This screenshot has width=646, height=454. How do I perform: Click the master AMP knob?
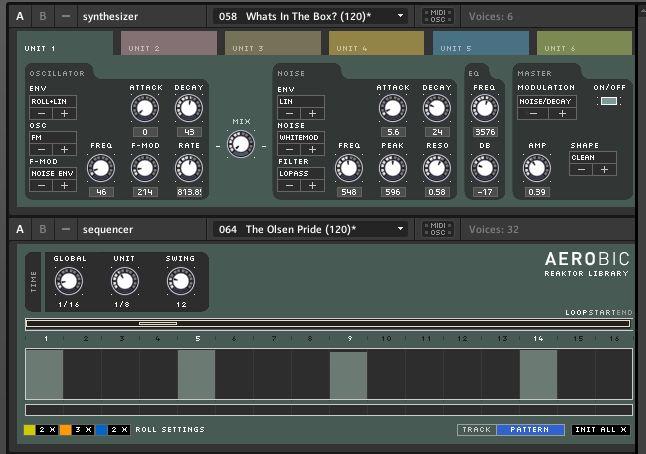(x=536, y=168)
